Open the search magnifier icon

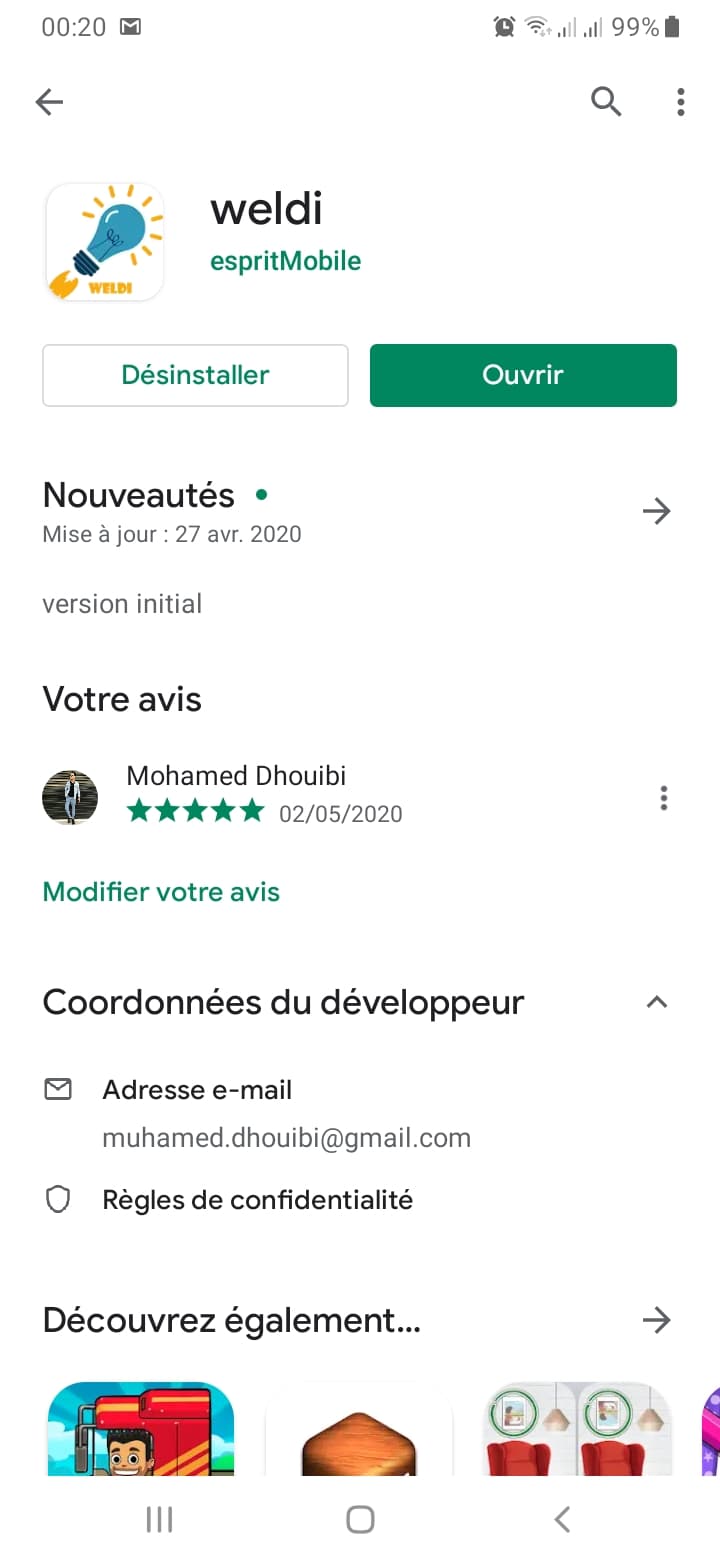coord(606,101)
